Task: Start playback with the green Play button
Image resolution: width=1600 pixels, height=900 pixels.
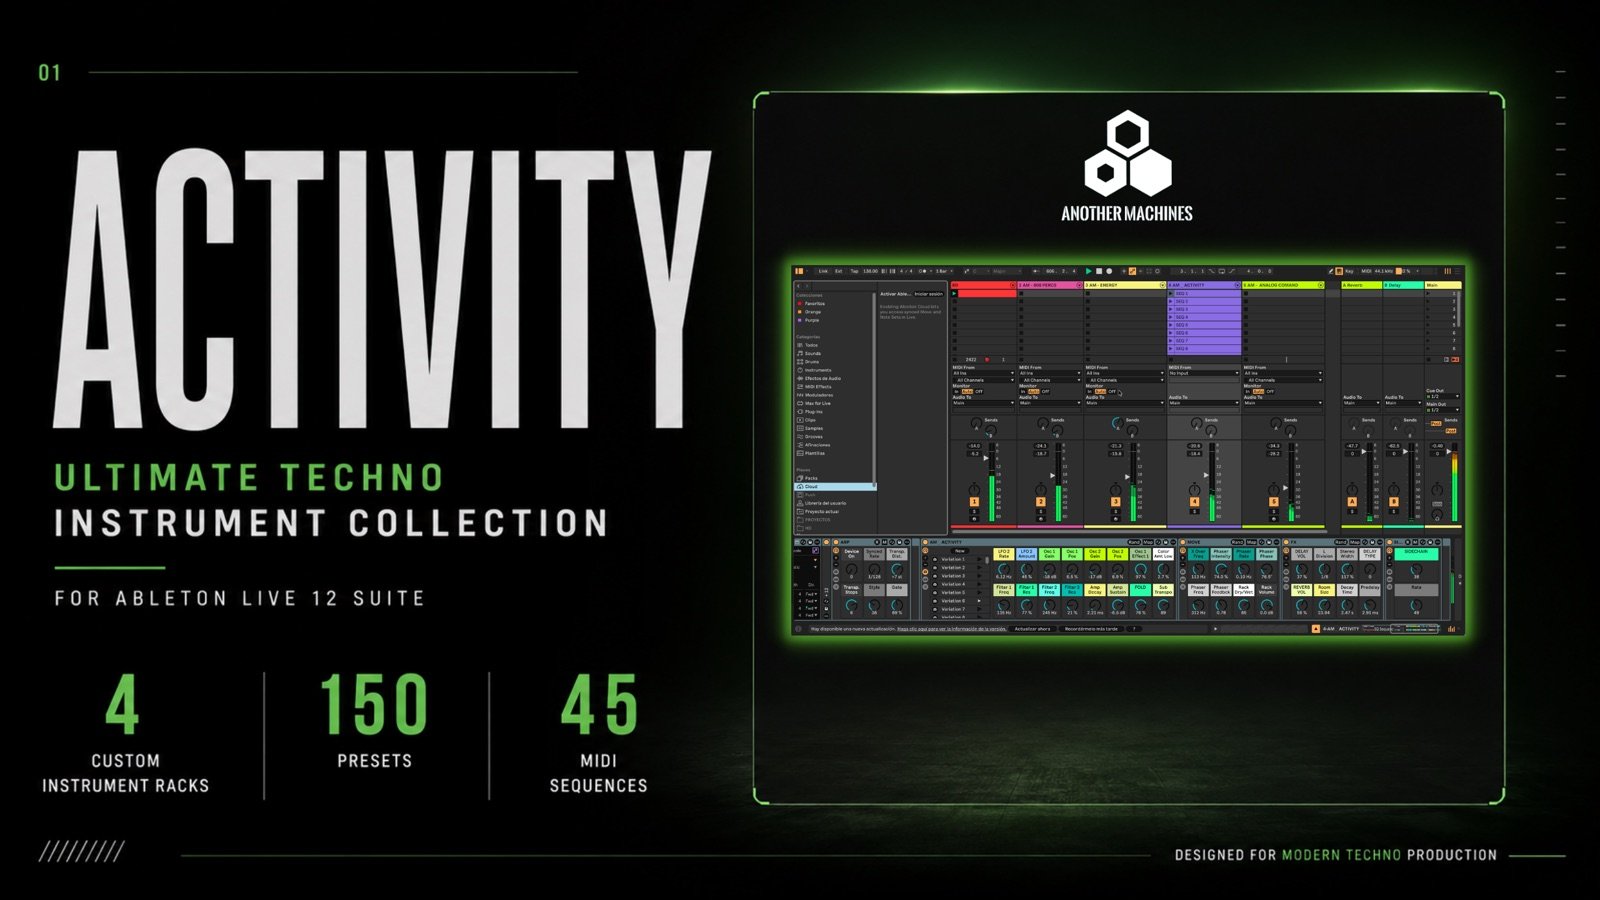Action: [1089, 271]
